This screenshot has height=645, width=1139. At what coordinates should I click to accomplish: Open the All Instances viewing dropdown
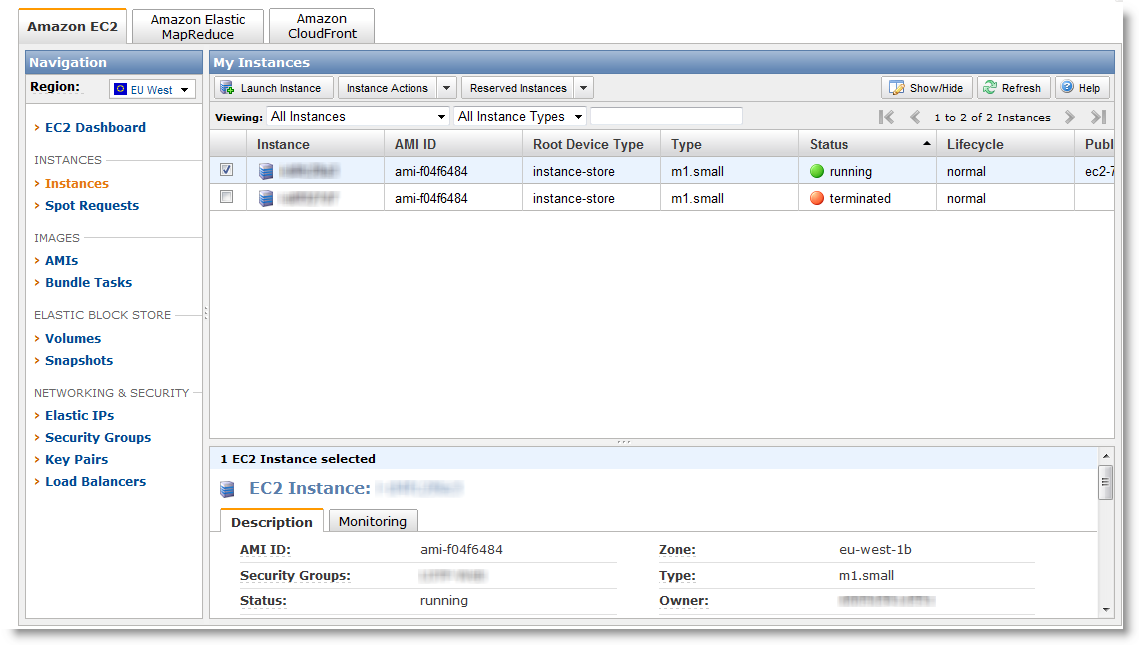click(358, 116)
